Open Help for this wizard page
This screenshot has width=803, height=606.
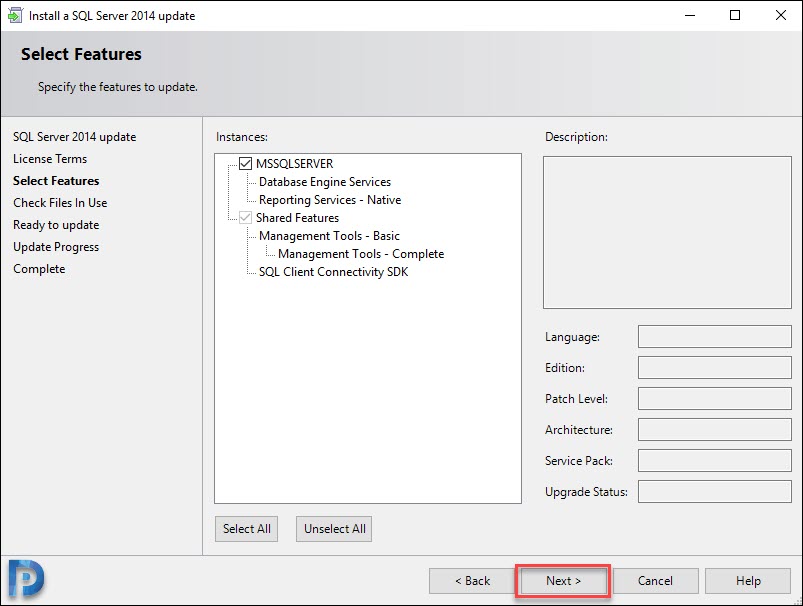coord(748,581)
